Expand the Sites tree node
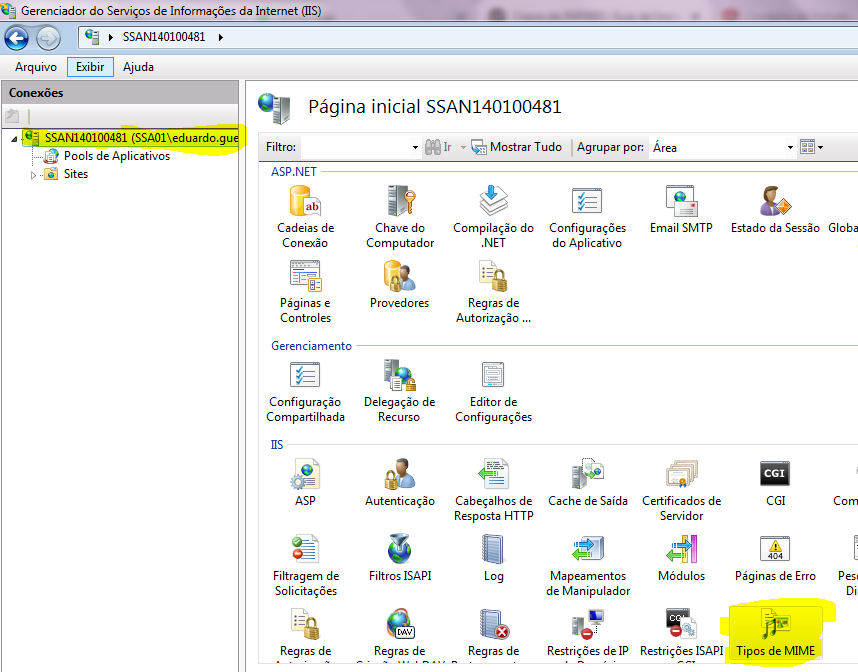The height and width of the screenshot is (672, 858). pos(33,175)
